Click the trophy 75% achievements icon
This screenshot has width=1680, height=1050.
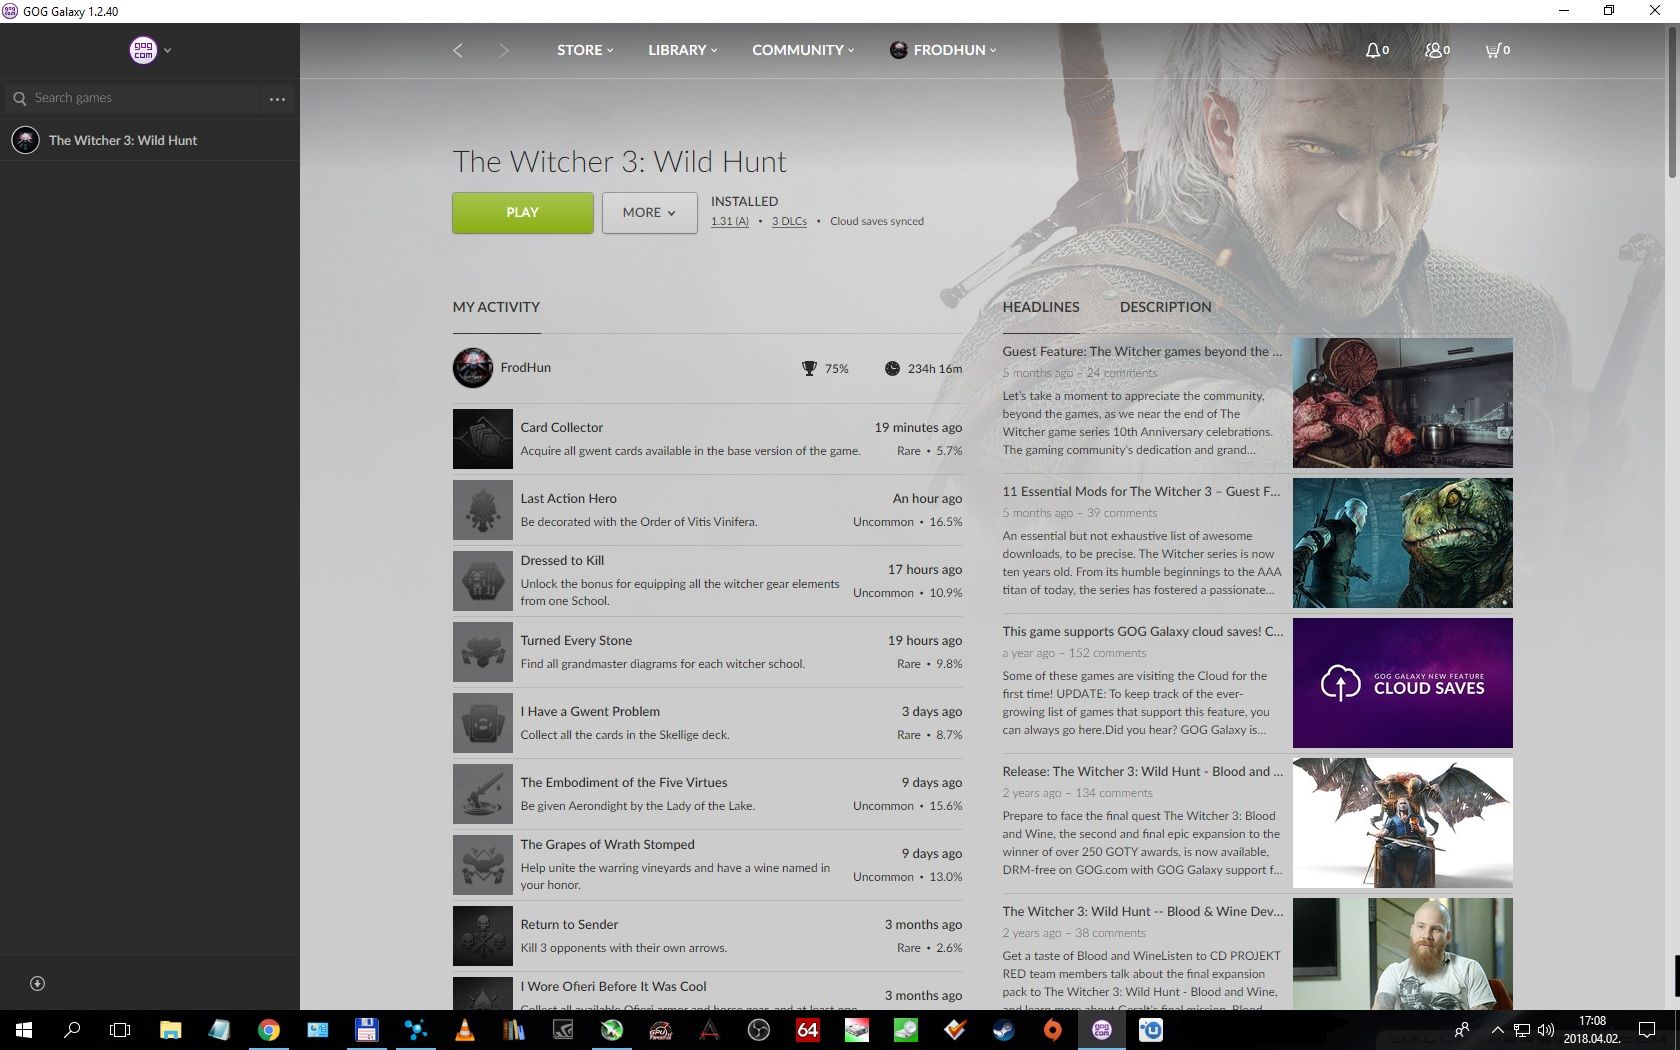tap(809, 369)
